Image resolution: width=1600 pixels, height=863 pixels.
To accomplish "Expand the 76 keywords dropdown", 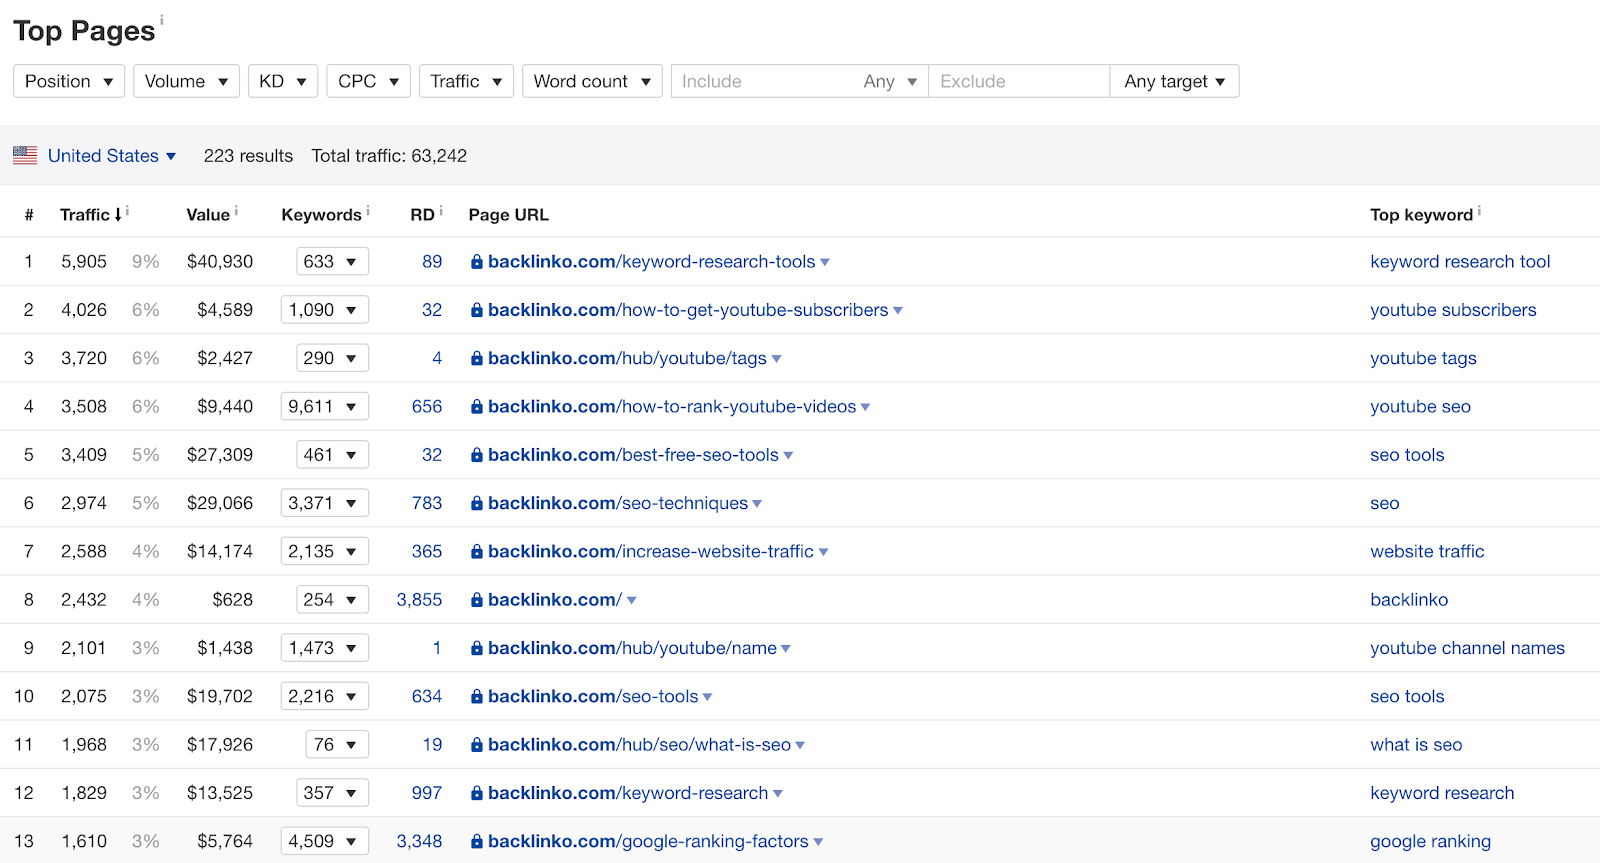I will tap(337, 745).
